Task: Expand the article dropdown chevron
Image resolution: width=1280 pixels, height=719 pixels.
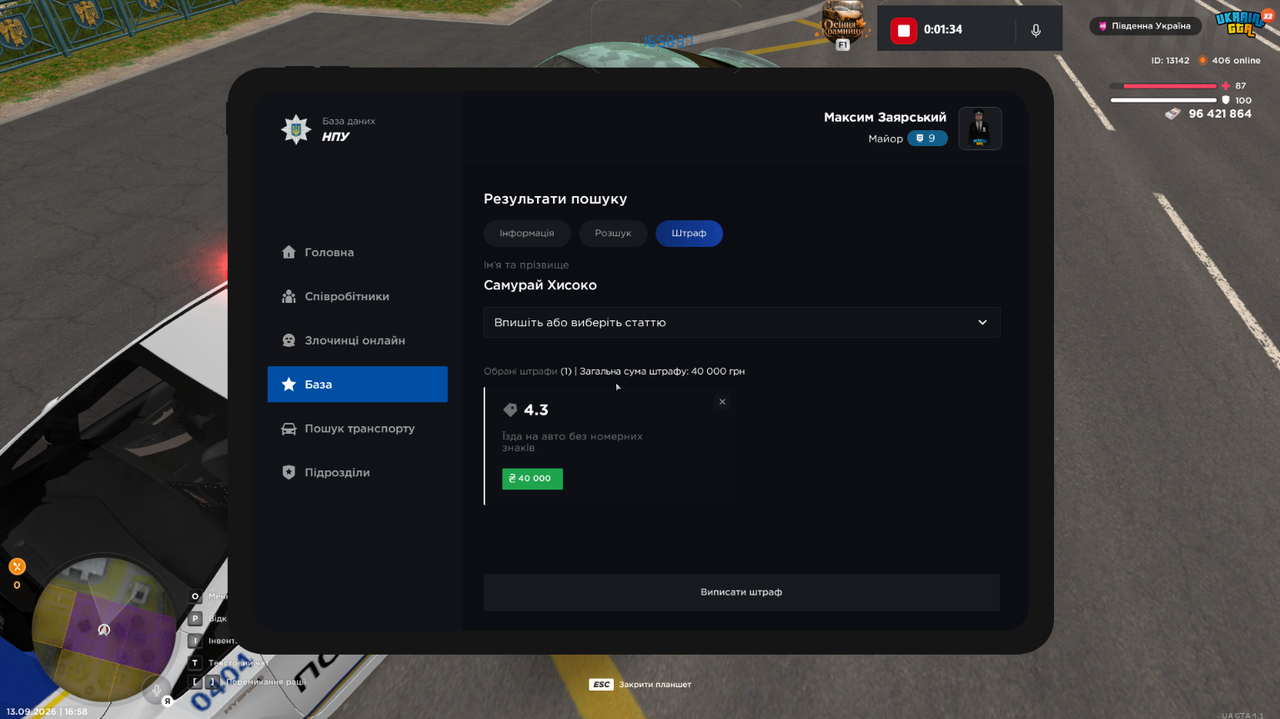Action: [x=982, y=323]
